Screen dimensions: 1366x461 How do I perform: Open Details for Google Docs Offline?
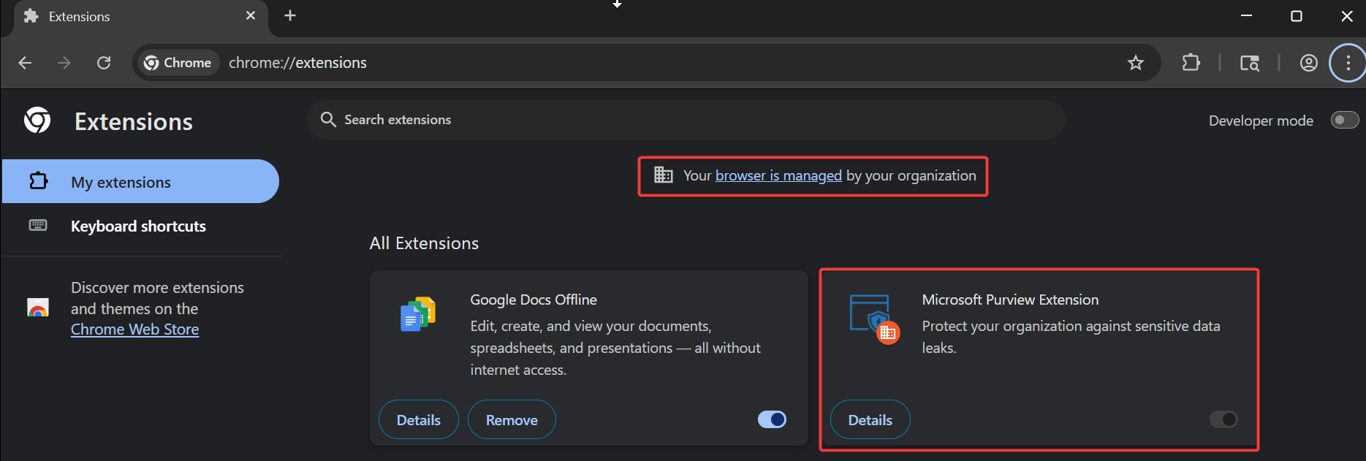[x=418, y=420]
